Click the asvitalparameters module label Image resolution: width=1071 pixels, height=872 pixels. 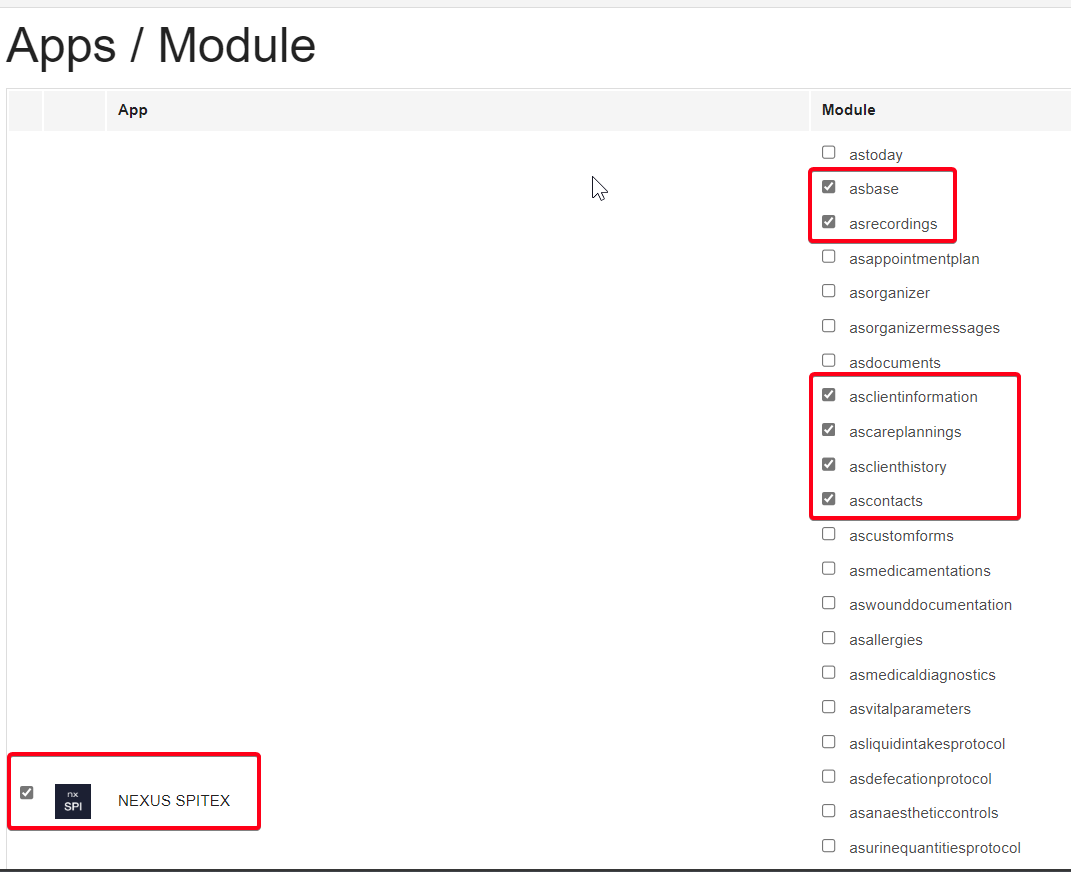click(909, 709)
